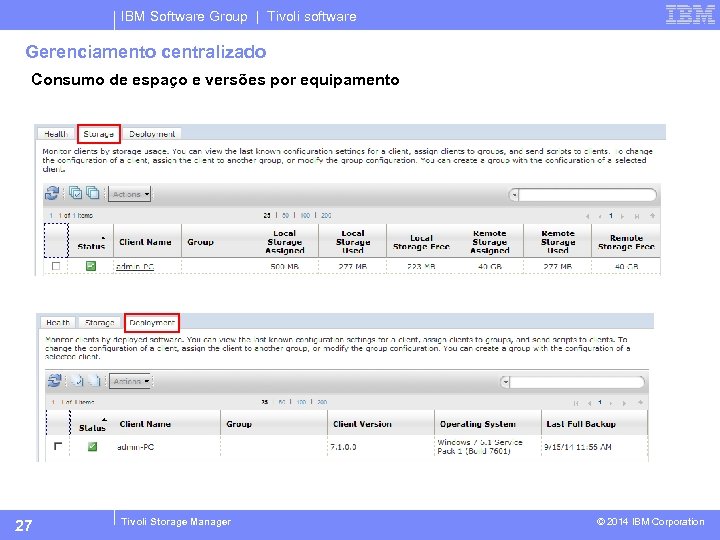The width and height of the screenshot is (720, 540).
Task: Sort by Local Storage Used column
Action: pos(353,242)
